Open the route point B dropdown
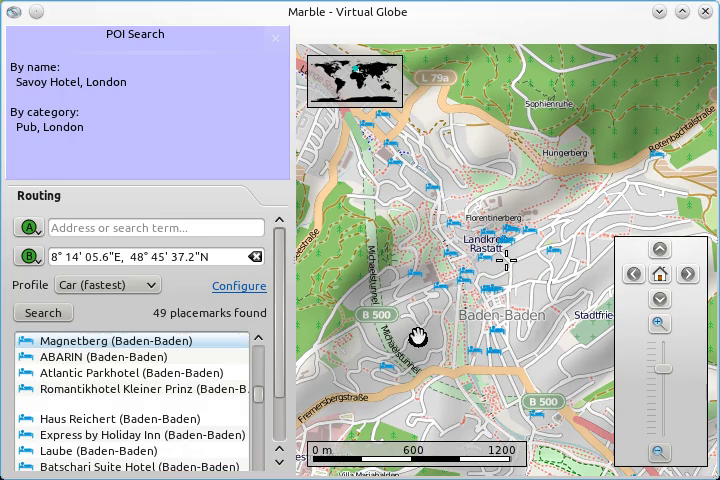 click(x=30, y=257)
